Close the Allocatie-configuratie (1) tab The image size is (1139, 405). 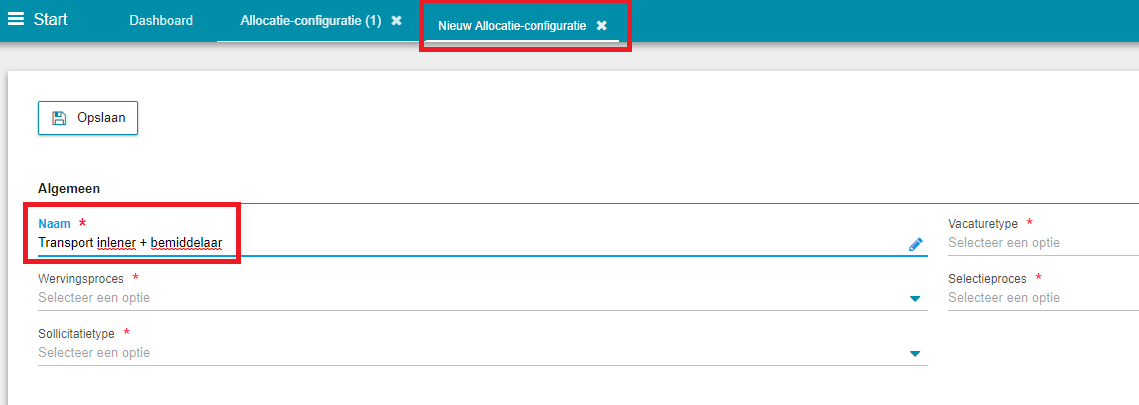point(397,21)
